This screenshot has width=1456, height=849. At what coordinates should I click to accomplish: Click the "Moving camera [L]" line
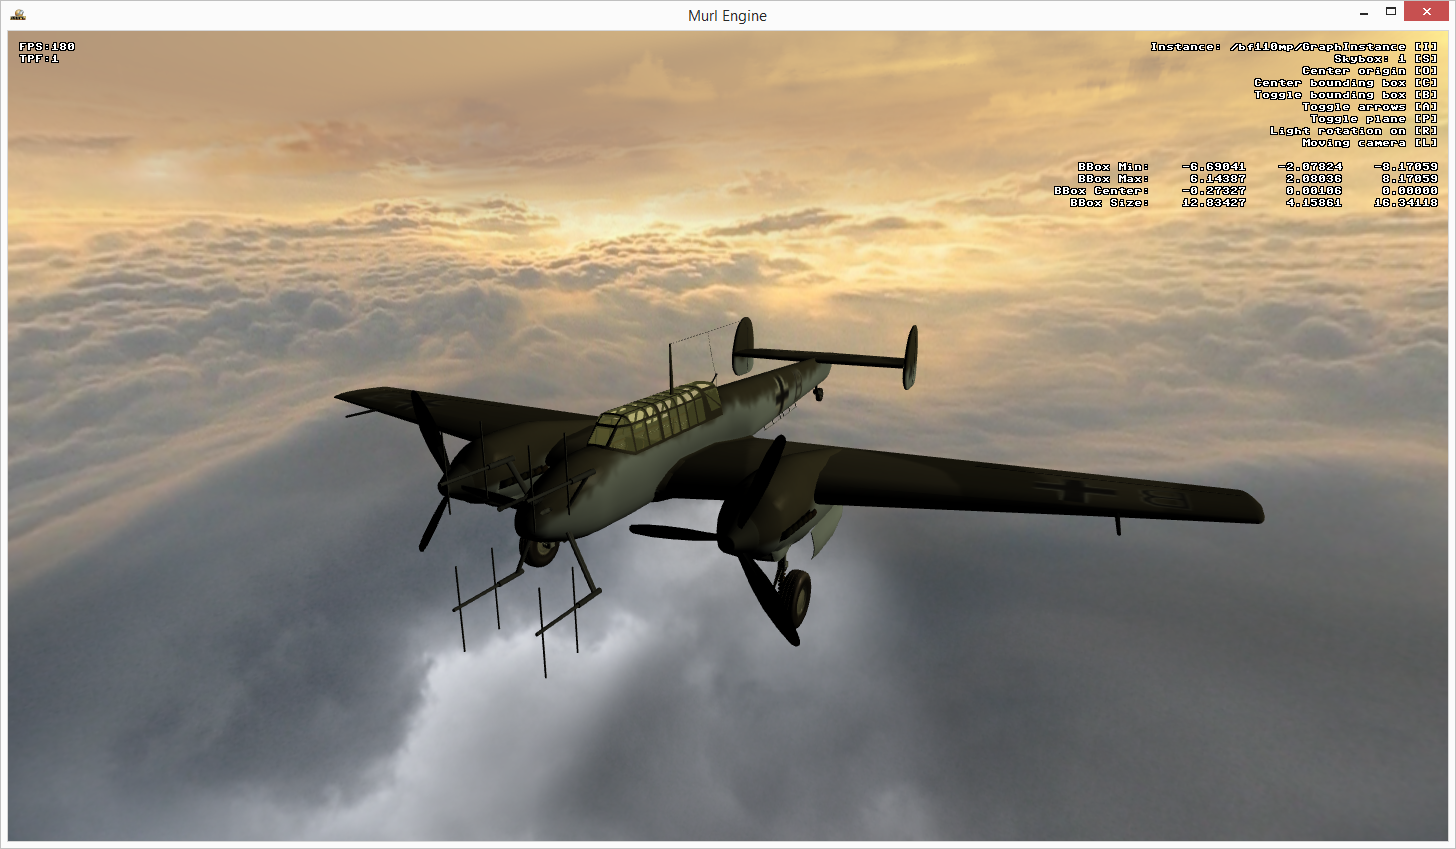1370,143
